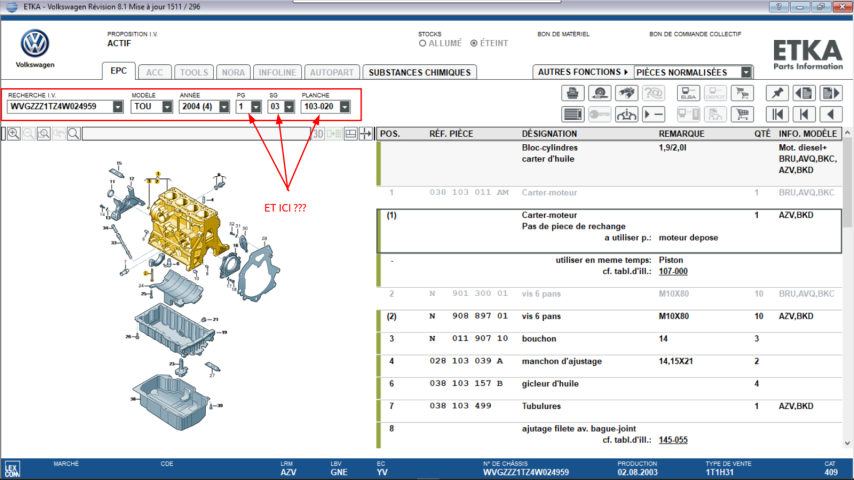Click the skip-back bar-triangle icon

804,114
